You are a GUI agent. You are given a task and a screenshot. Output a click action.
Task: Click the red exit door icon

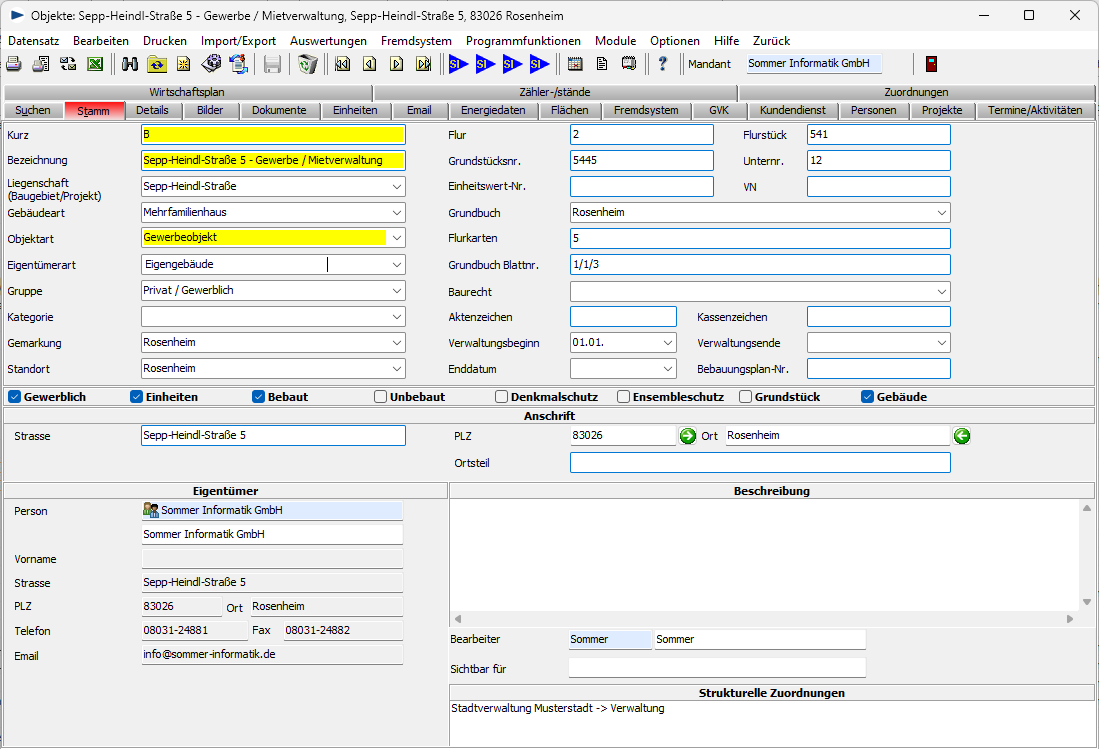pos(931,64)
